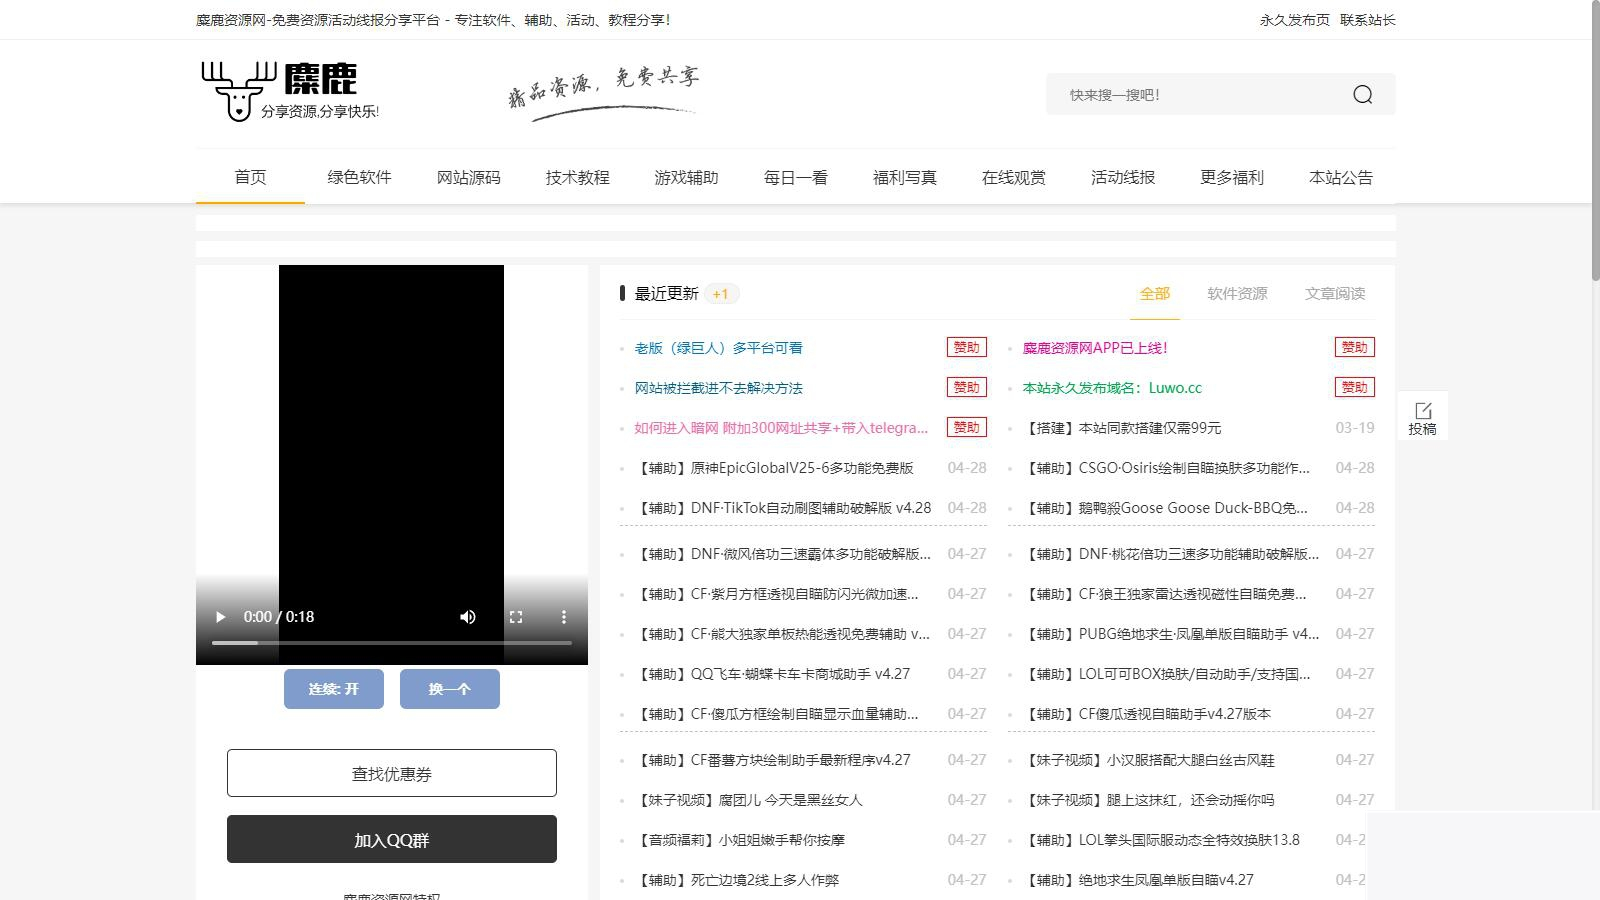Screen dimensions: 1600x900
Task: Toggle the 连续 switch
Action: [x=333, y=688]
